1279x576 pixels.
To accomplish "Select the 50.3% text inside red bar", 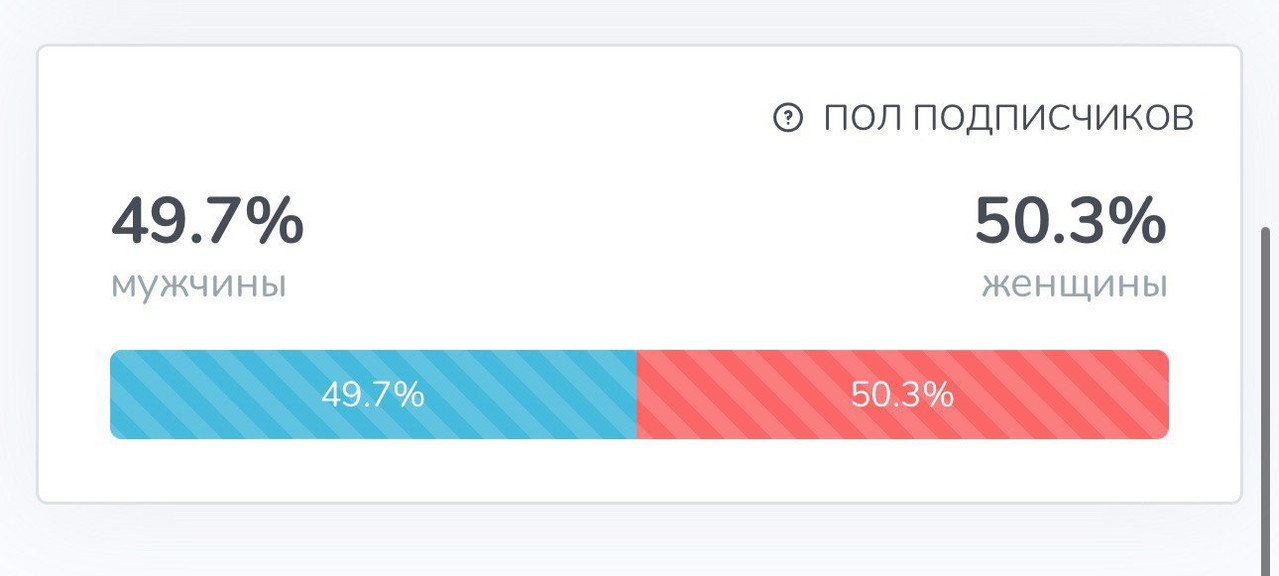I will (x=902, y=395).
